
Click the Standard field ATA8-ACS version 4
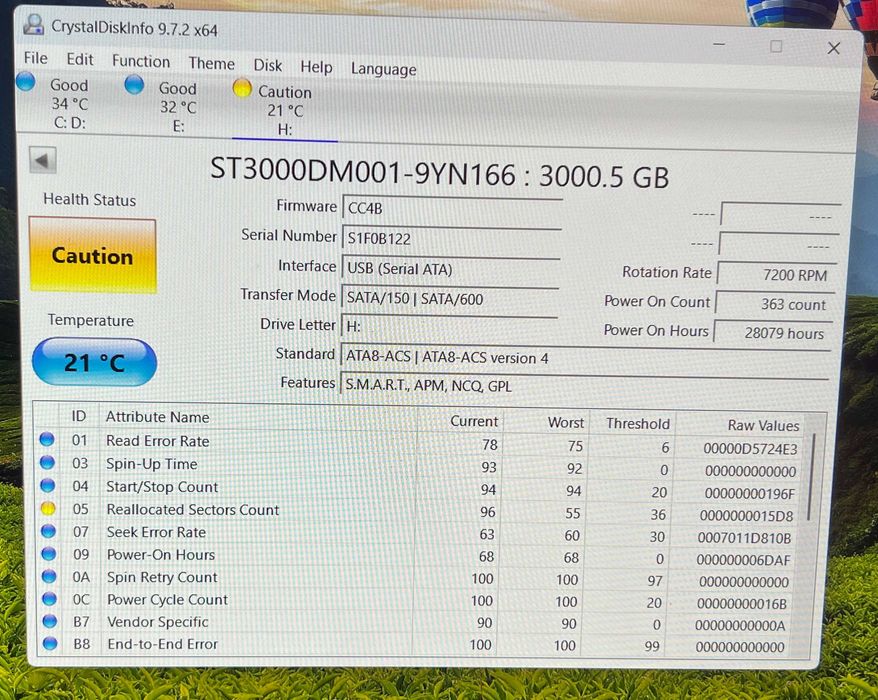point(585,357)
